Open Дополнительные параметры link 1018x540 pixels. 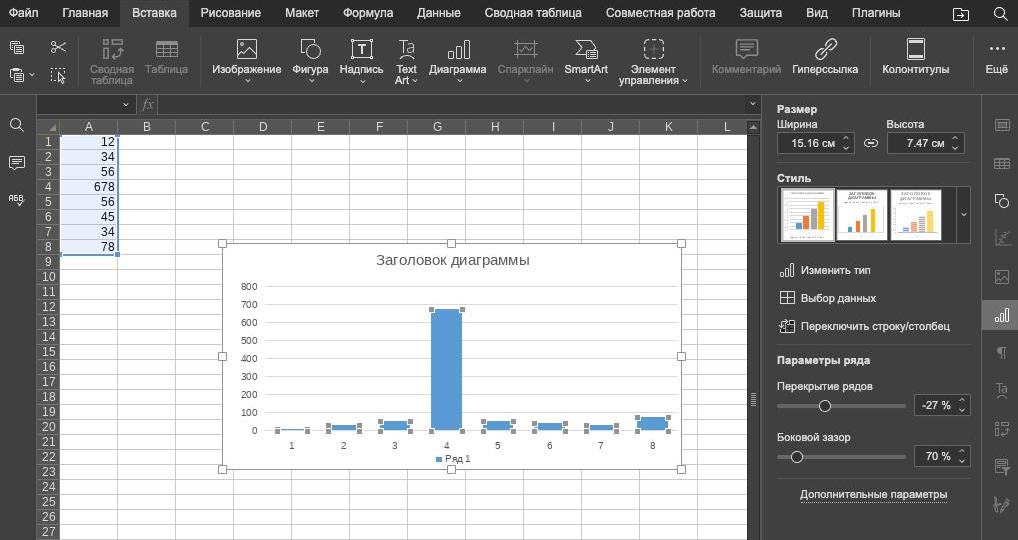[873, 494]
